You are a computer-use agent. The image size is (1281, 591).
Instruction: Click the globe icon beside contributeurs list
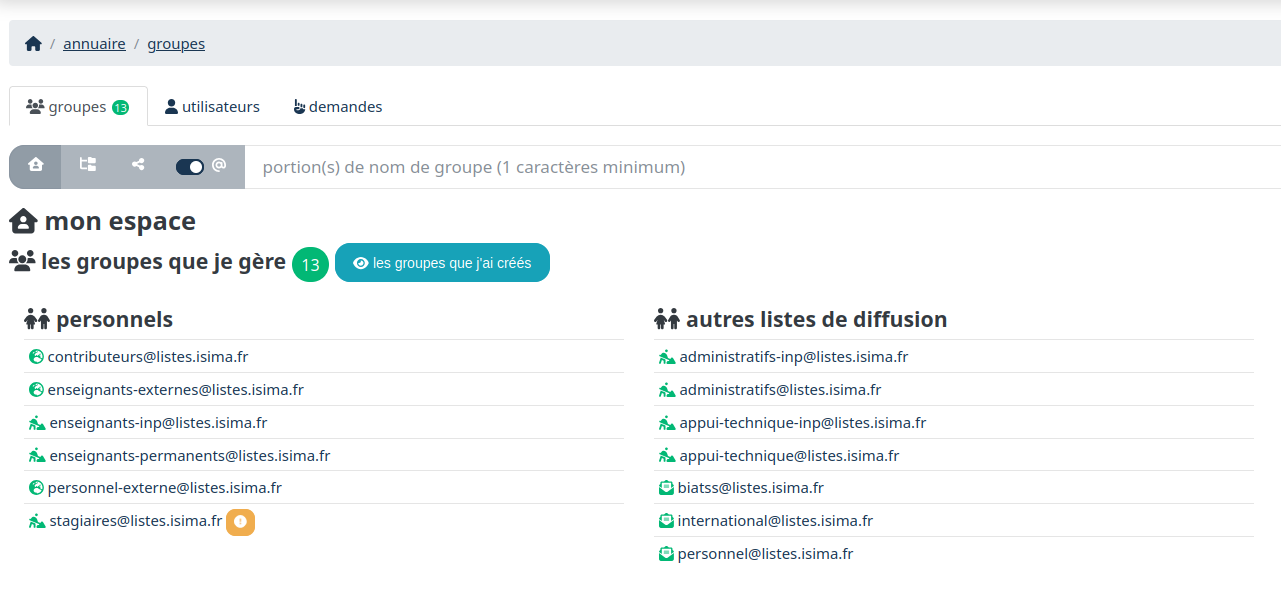click(x=35, y=356)
